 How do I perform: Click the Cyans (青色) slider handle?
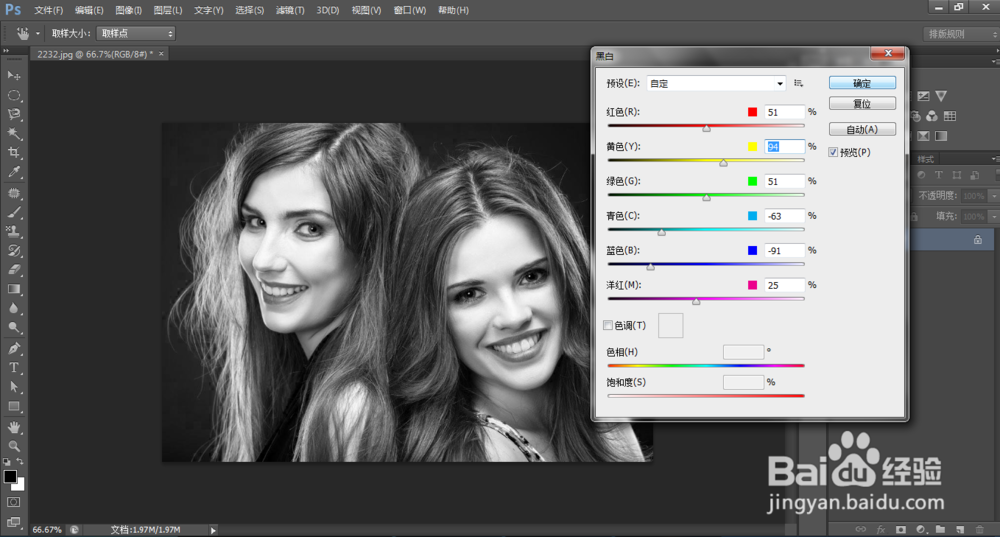(662, 232)
